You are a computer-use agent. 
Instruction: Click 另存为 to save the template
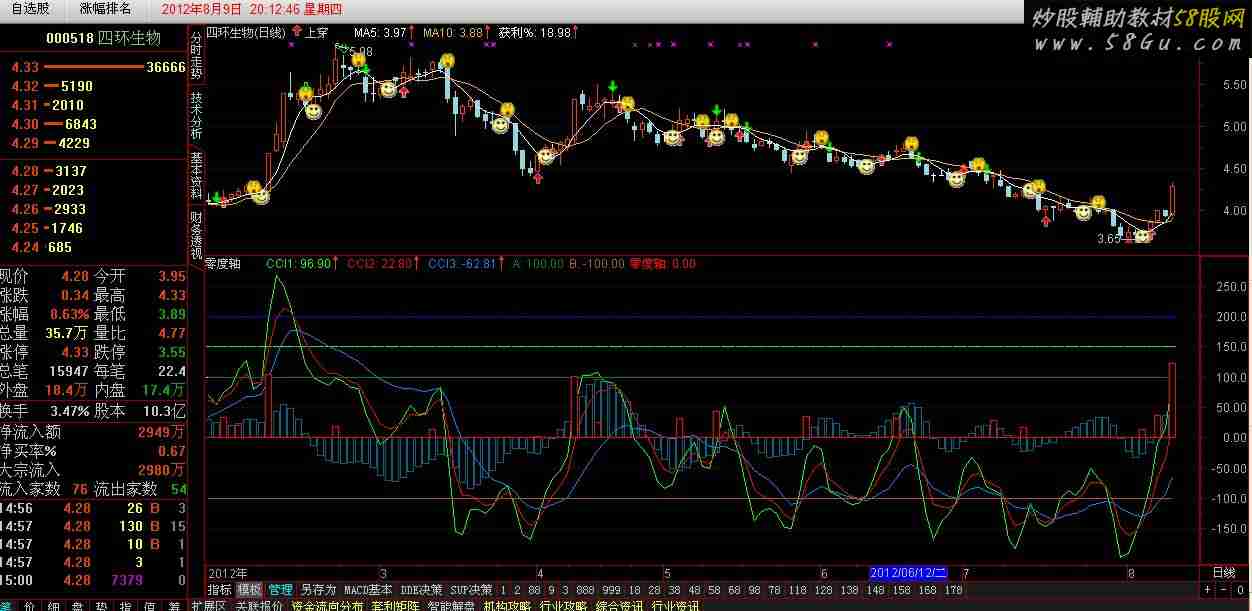tap(318, 590)
